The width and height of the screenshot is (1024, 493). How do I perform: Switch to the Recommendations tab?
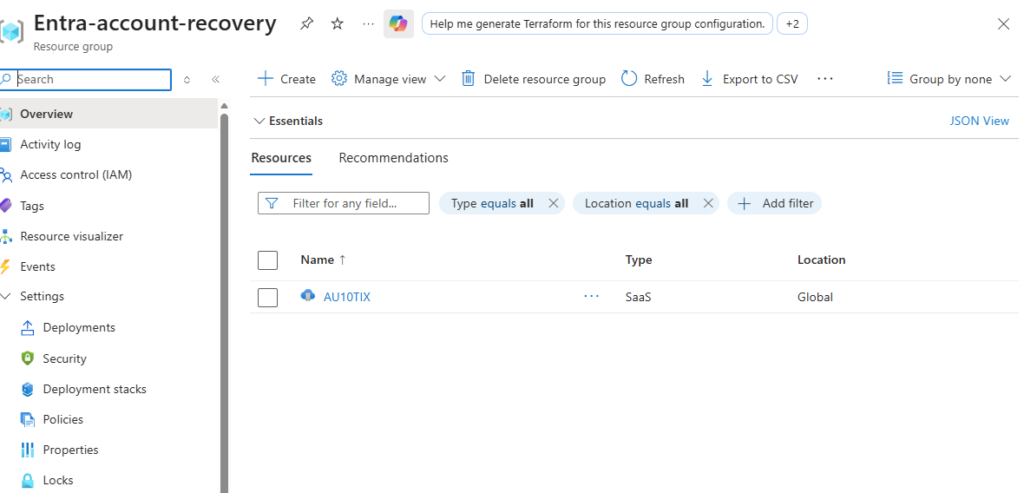[x=393, y=158]
